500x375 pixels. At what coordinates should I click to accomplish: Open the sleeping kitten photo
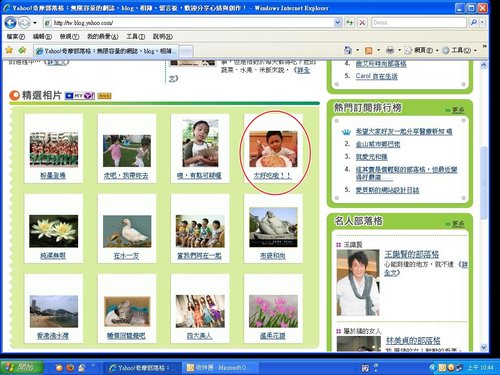coord(127,312)
